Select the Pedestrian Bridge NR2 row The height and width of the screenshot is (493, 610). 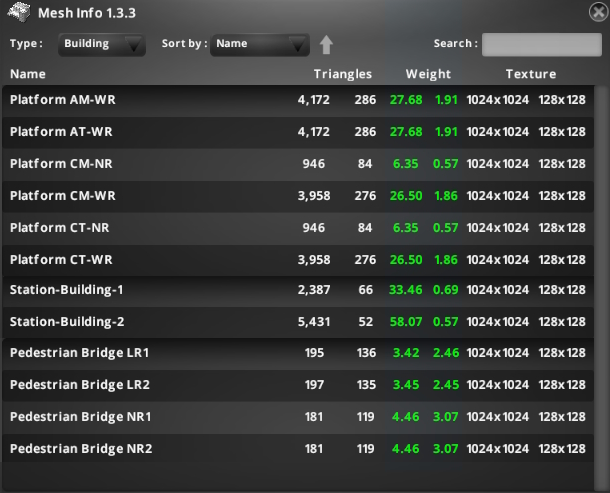click(298, 449)
